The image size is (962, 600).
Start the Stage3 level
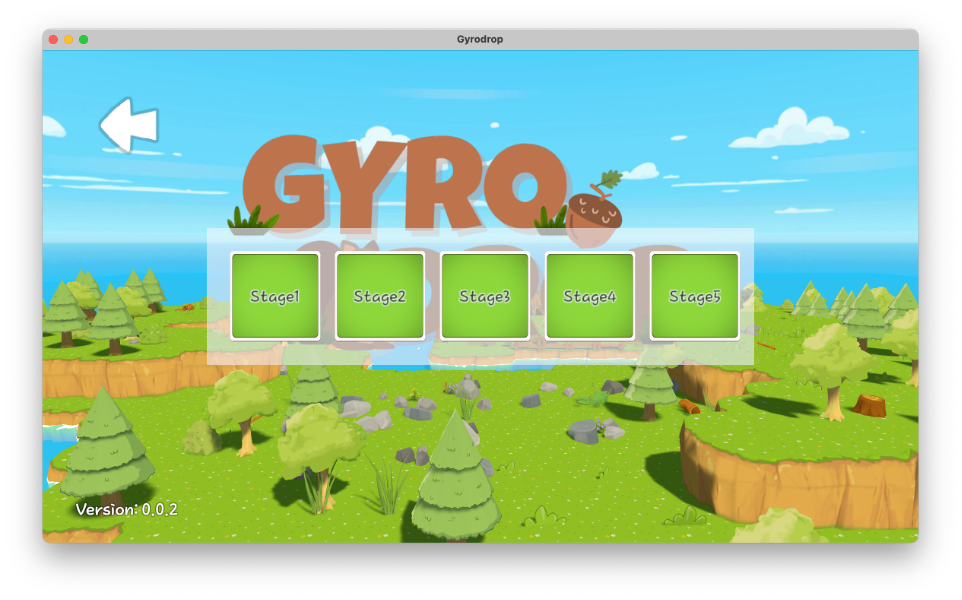pyautogui.click(x=485, y=296)
